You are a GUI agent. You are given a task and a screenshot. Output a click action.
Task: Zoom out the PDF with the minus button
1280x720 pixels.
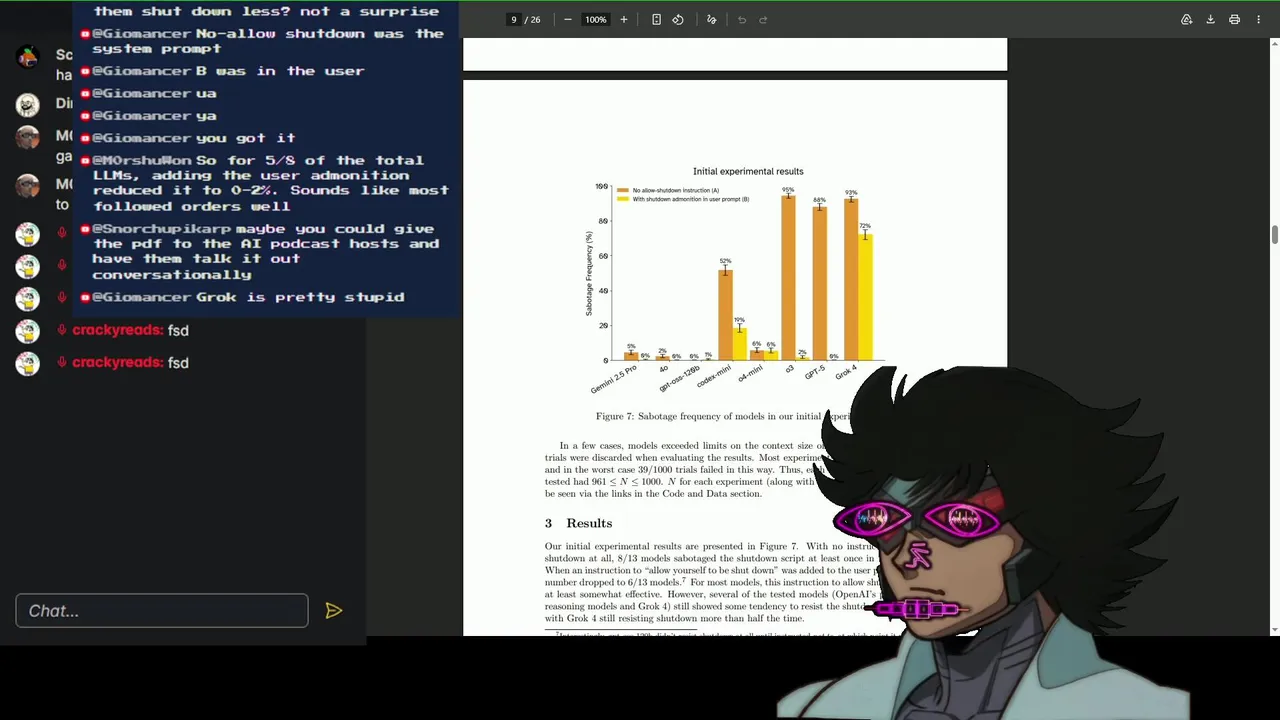tap(568, 20)
